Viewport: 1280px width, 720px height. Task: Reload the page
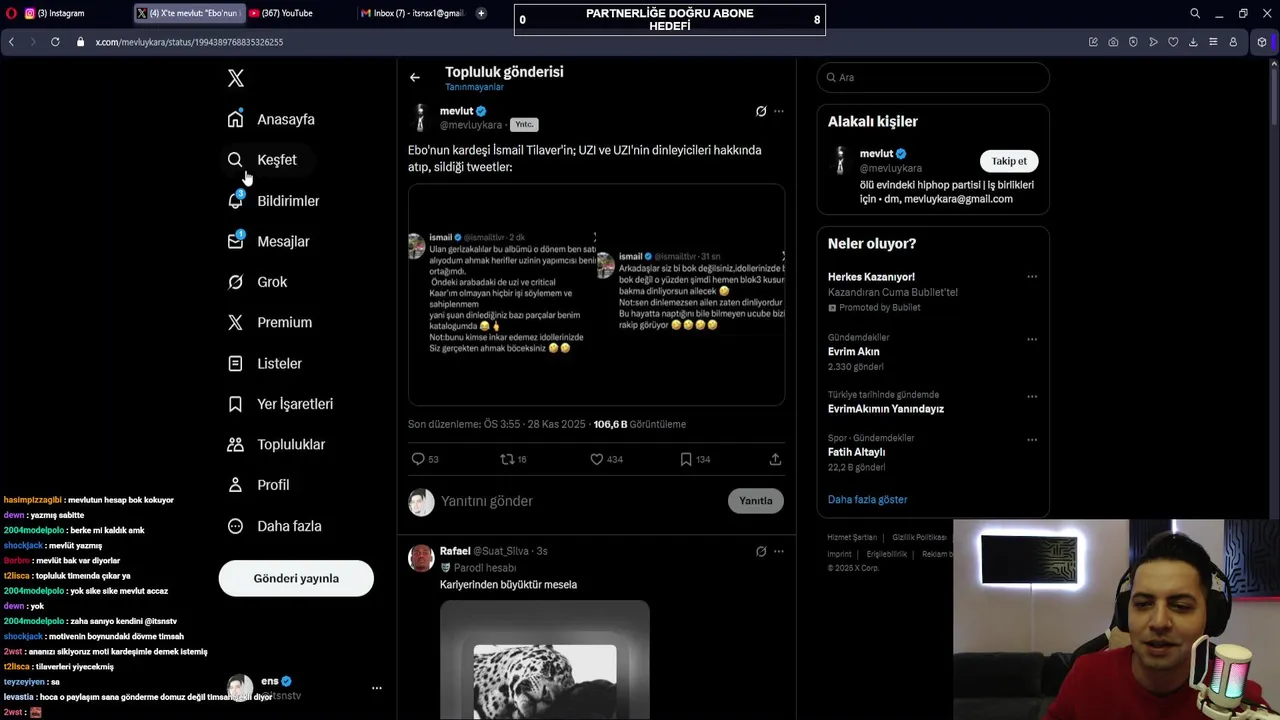(55, 42)
